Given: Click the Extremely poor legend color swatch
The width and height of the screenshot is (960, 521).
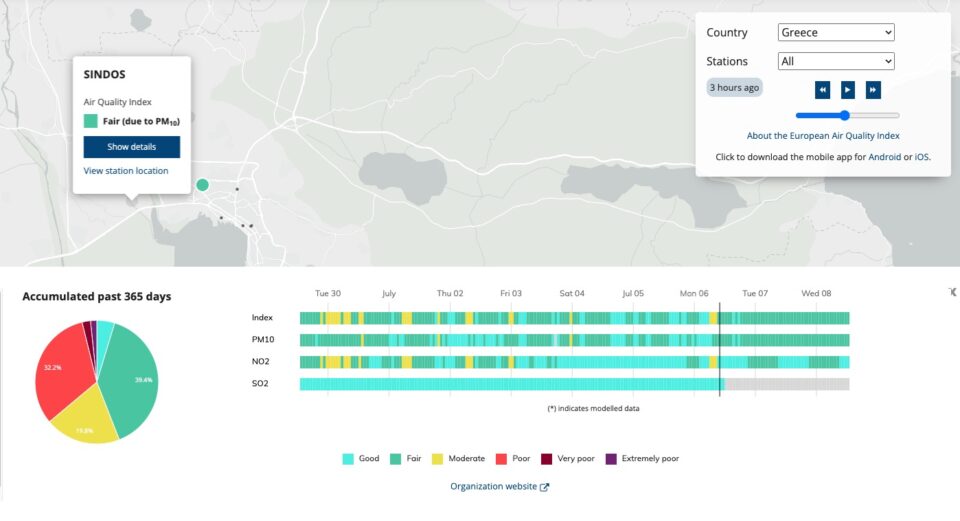Looking at the screenshot, I should (x=611, y=459).
